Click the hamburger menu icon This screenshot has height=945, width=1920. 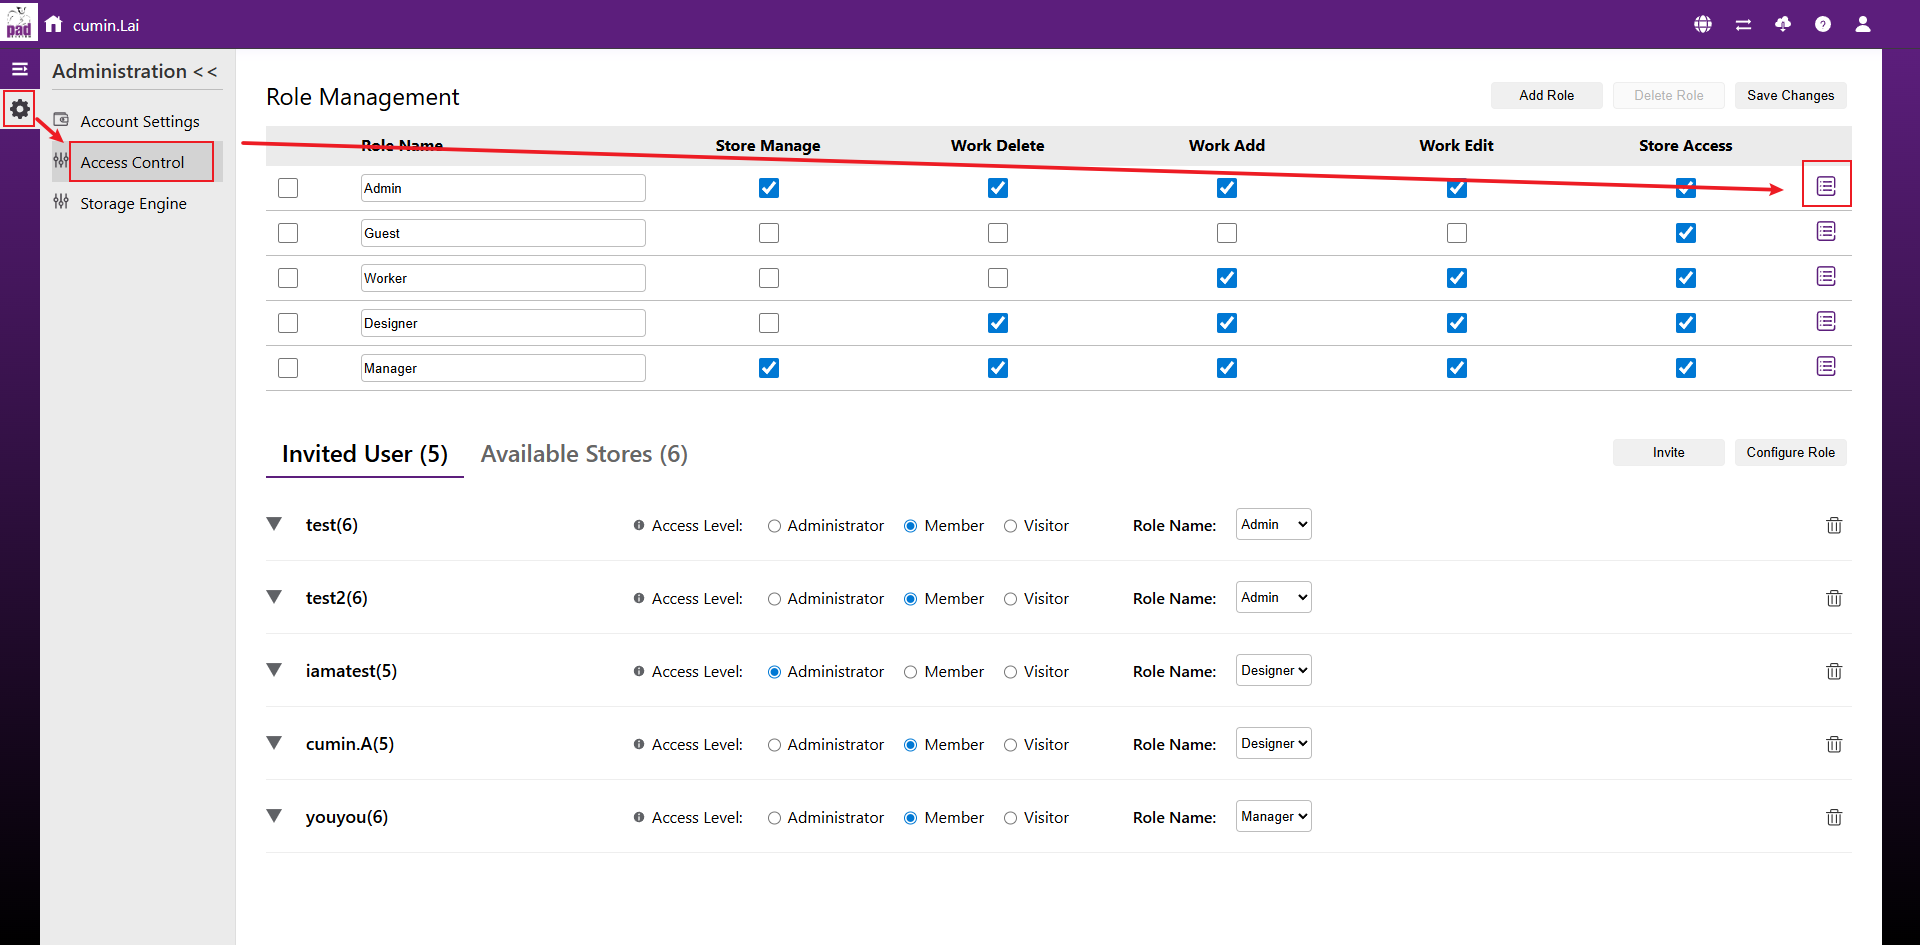pos(19,69)
